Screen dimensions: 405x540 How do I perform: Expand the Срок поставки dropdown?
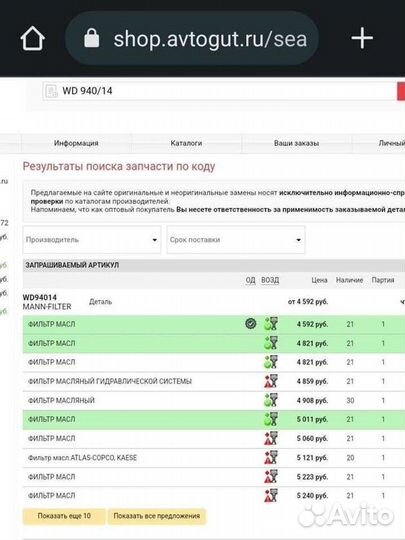(236, 240)
